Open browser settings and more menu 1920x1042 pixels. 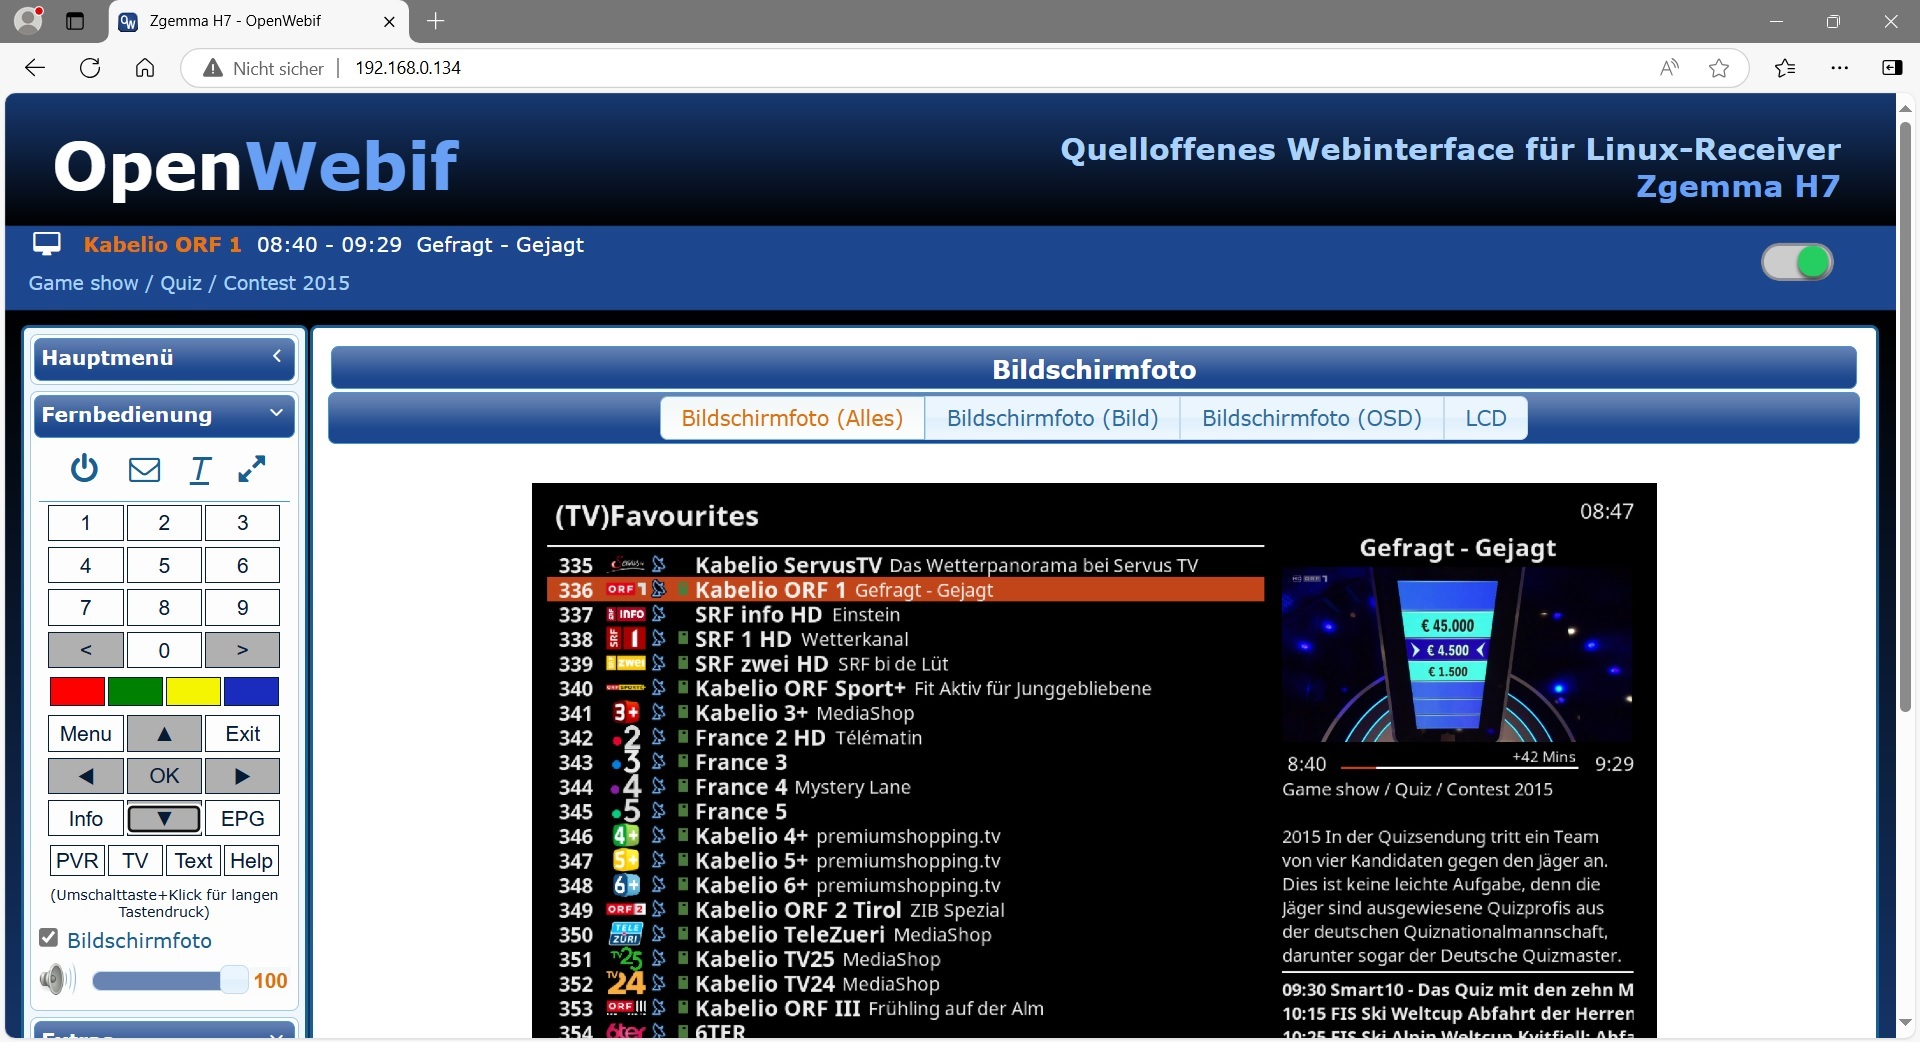click(1839, 68)
